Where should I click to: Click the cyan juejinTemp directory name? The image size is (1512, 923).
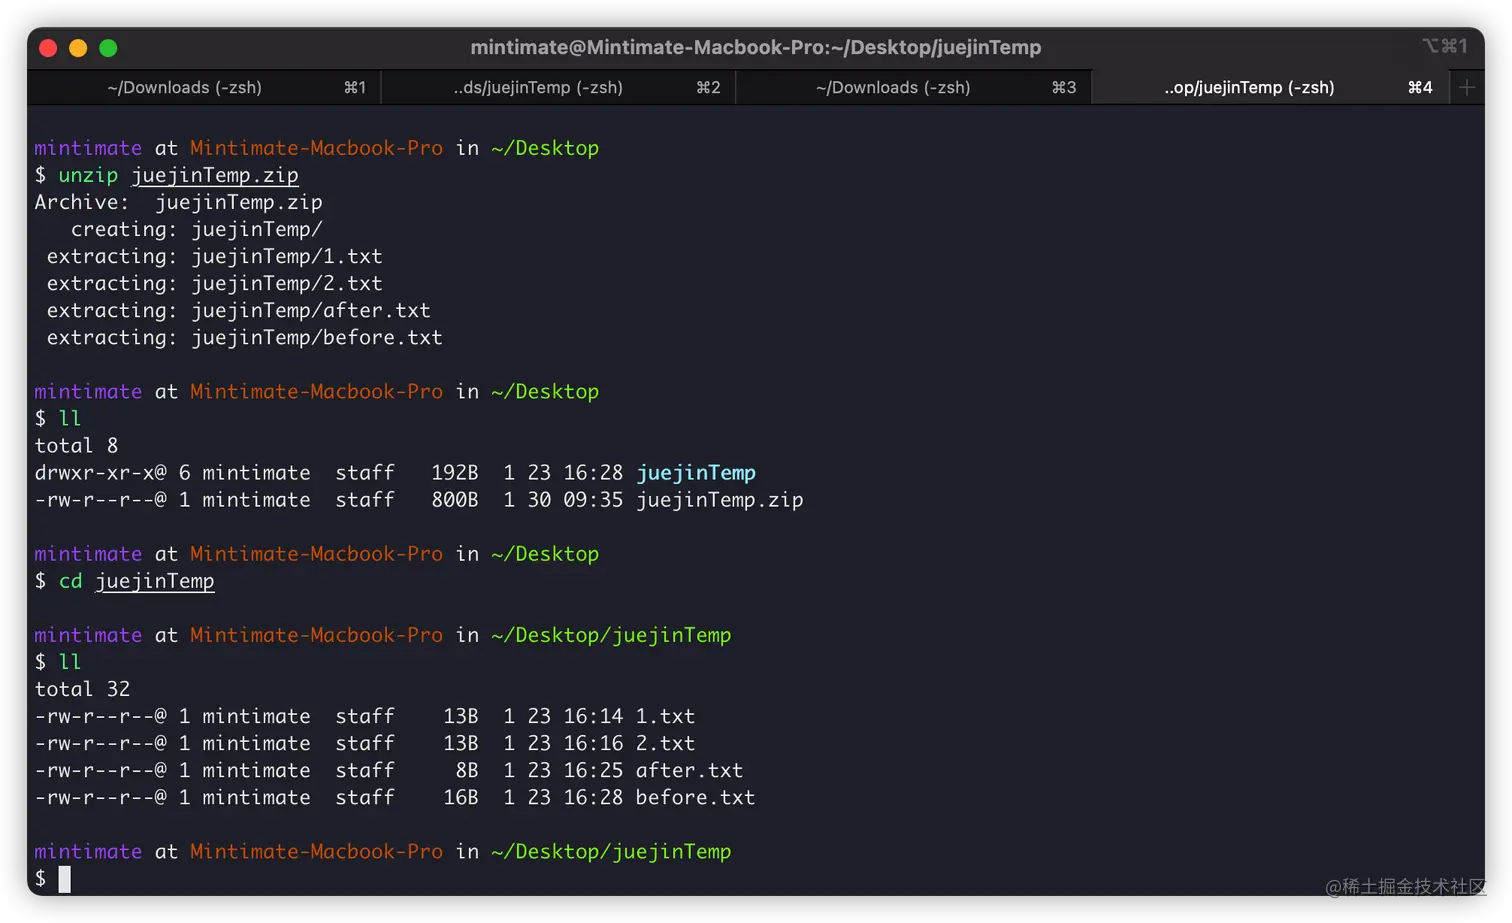pyautogui.click(x=696, y=472)
